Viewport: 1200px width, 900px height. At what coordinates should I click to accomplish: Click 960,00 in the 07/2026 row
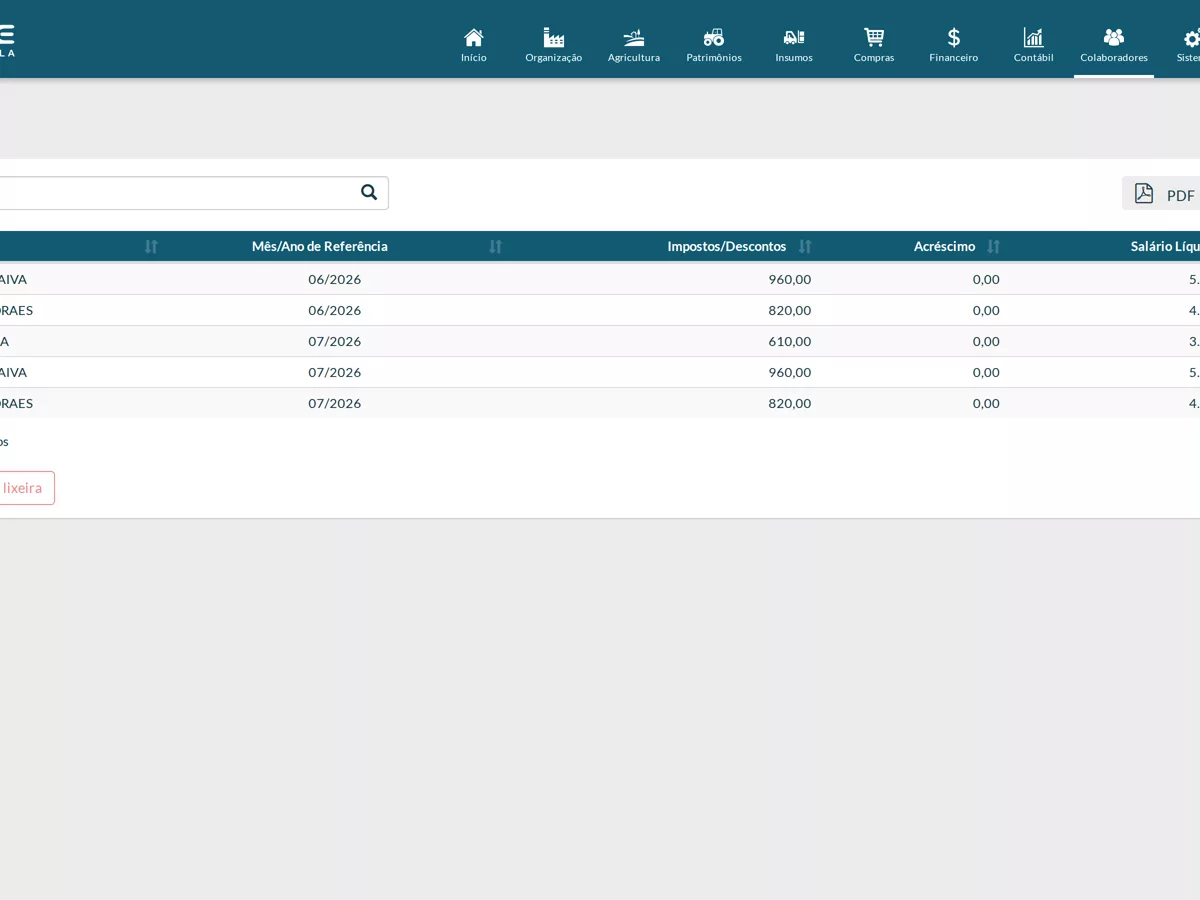[790, 372]
